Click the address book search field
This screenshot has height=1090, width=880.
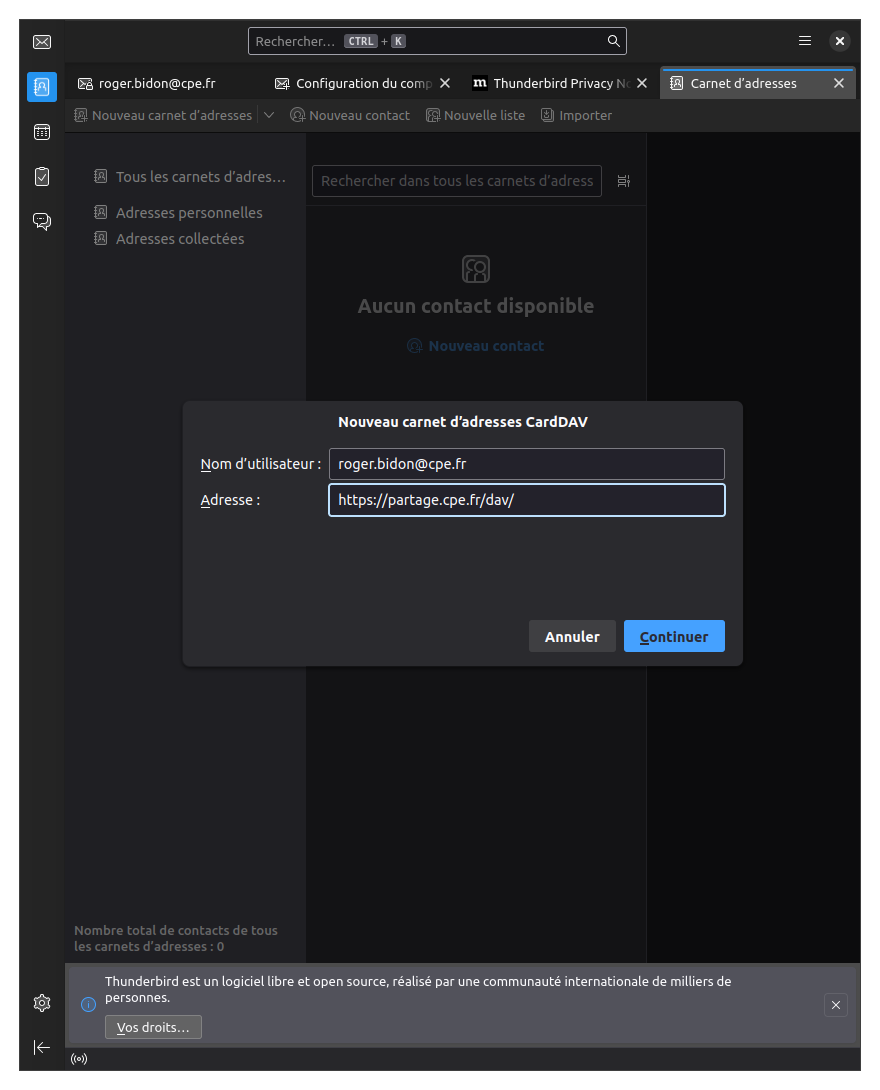457,181
